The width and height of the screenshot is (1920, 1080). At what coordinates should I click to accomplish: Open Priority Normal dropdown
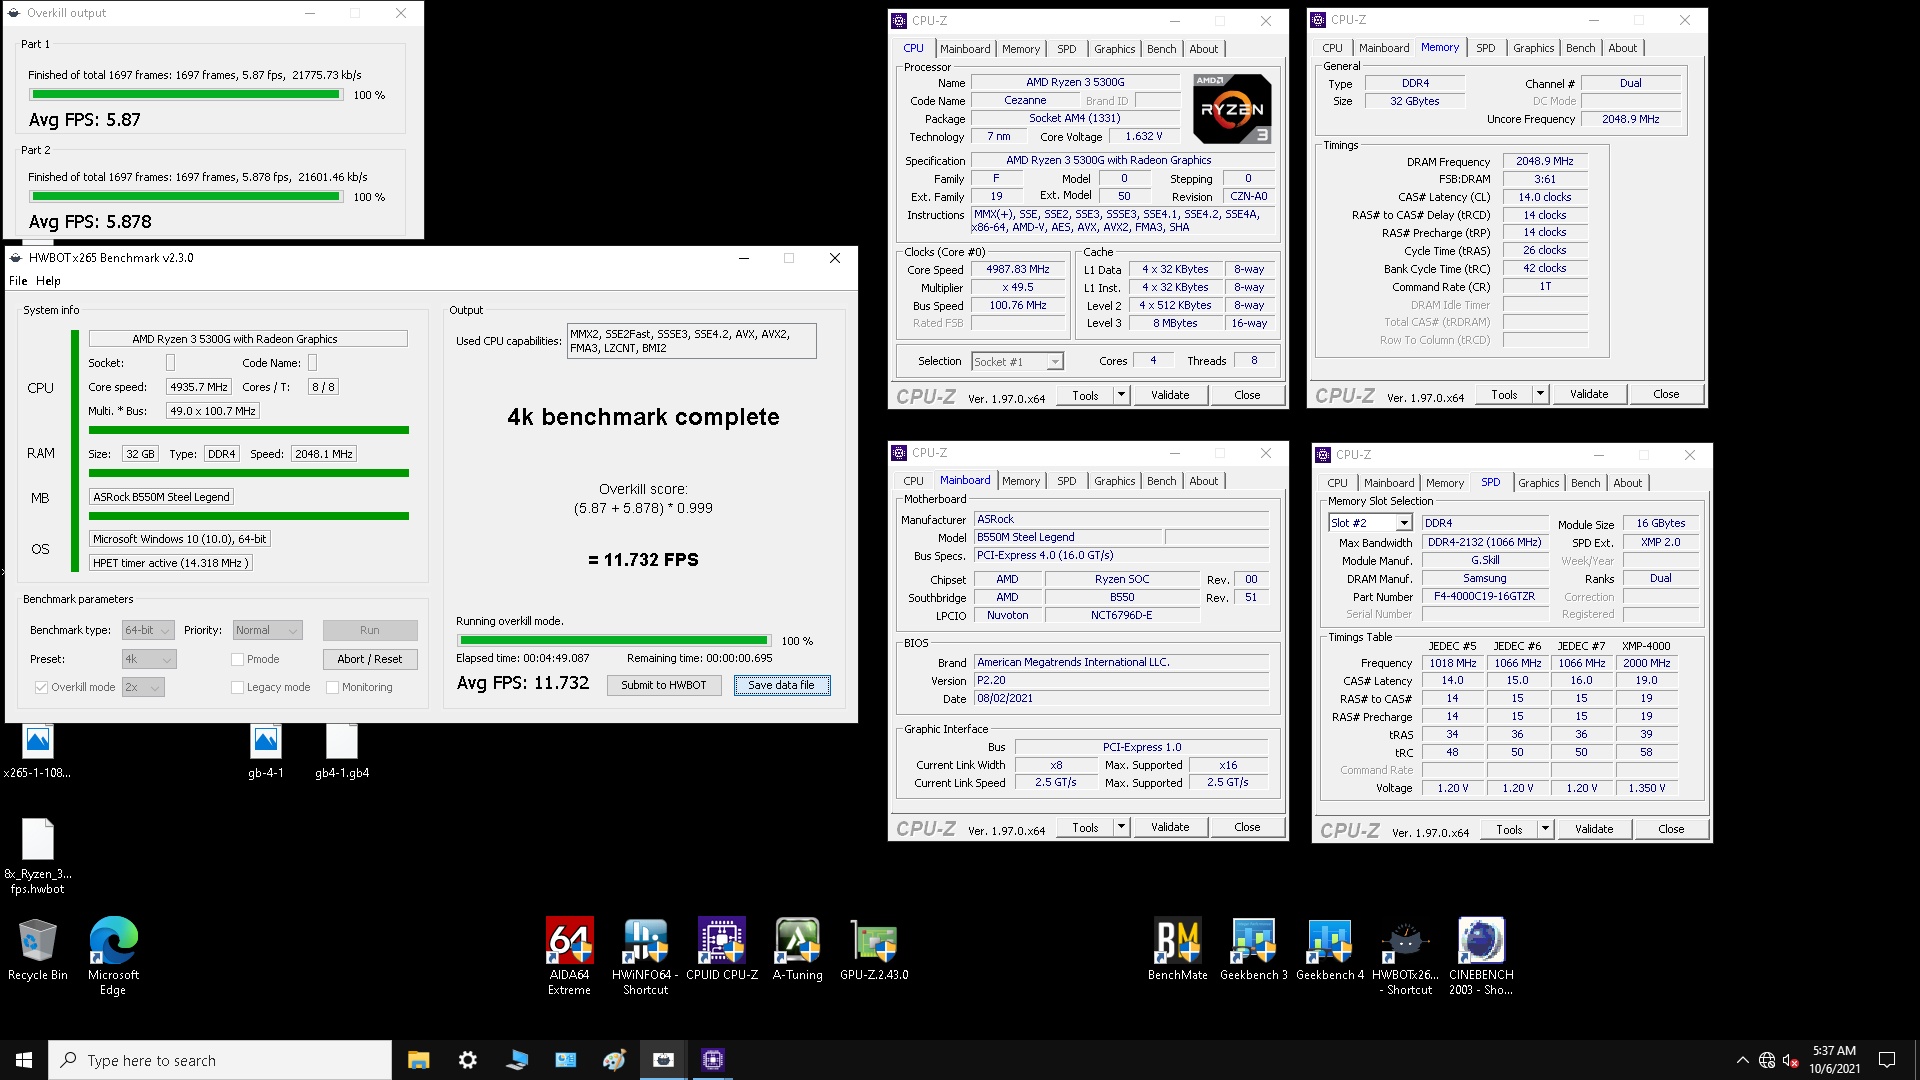(x=267, y=630)
